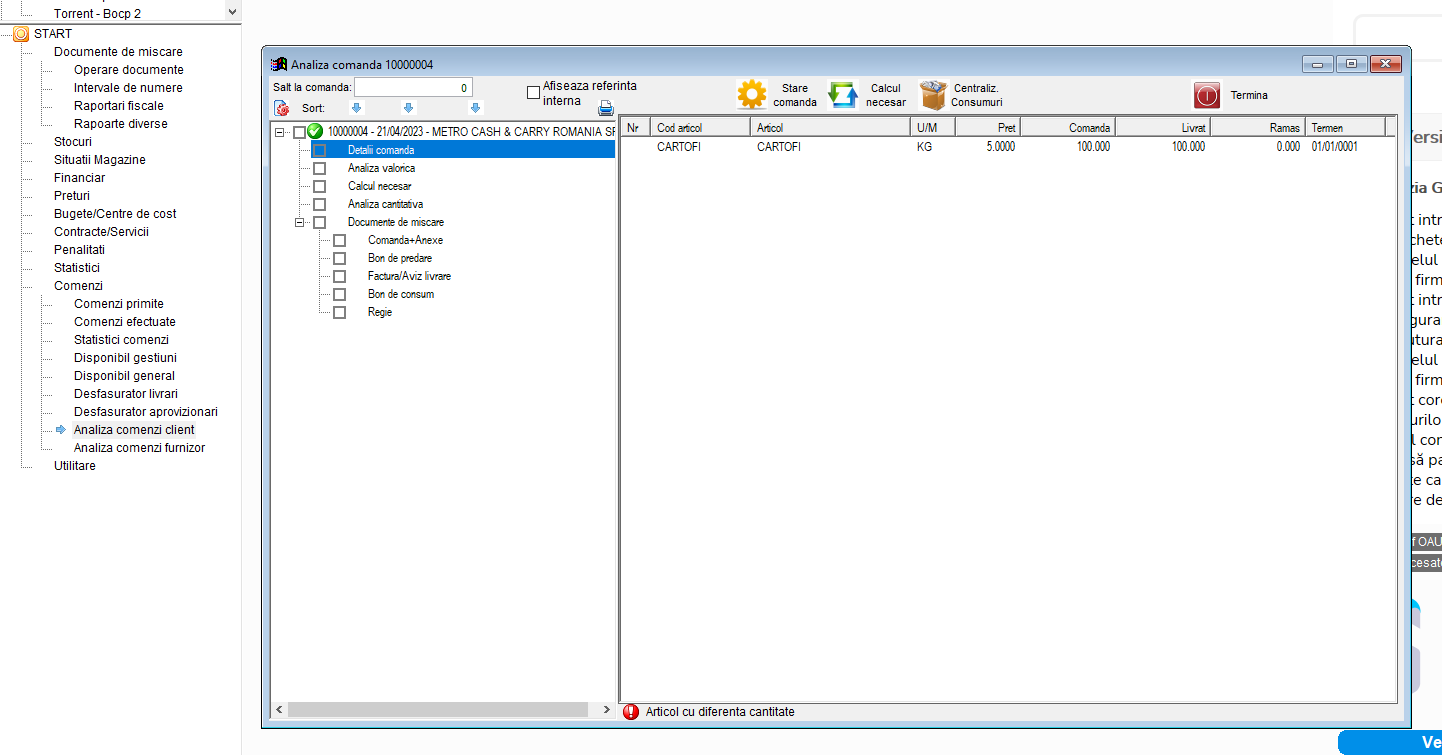Open Comenzi primite in the sidebar
This screenshot has width=1442, height=755.
click(118, 304)
